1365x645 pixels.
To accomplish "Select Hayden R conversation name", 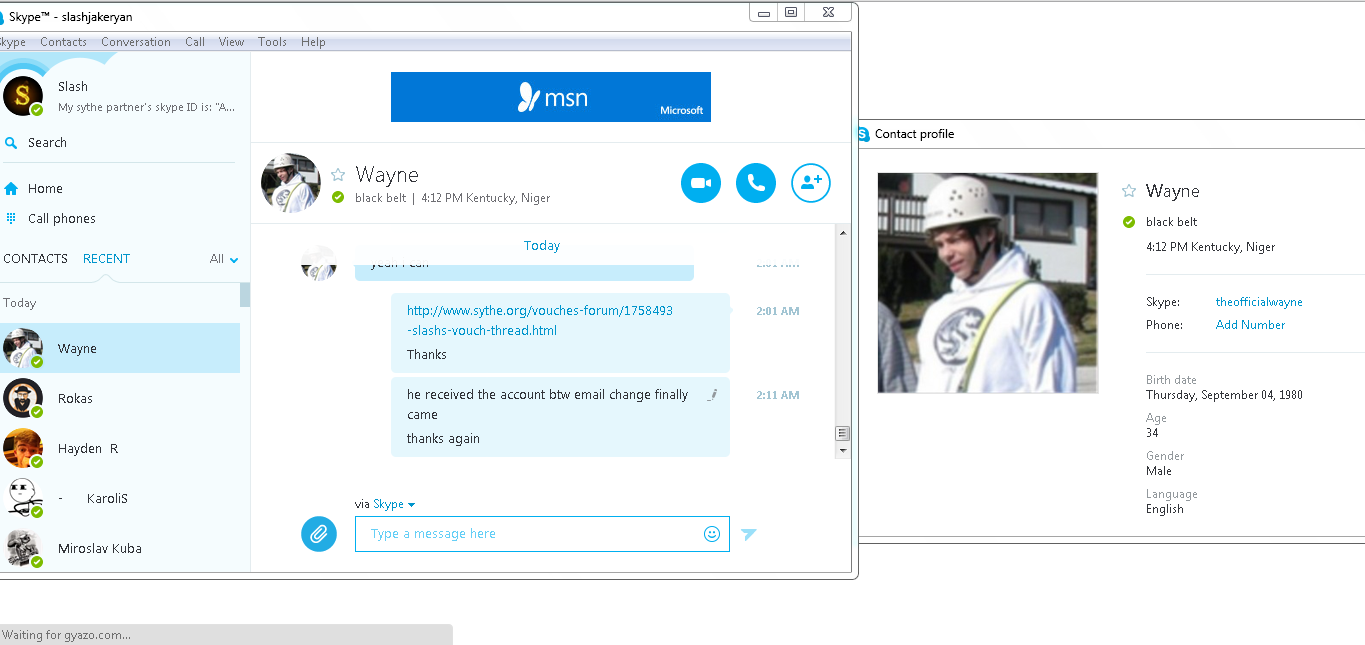I will 88,449.
